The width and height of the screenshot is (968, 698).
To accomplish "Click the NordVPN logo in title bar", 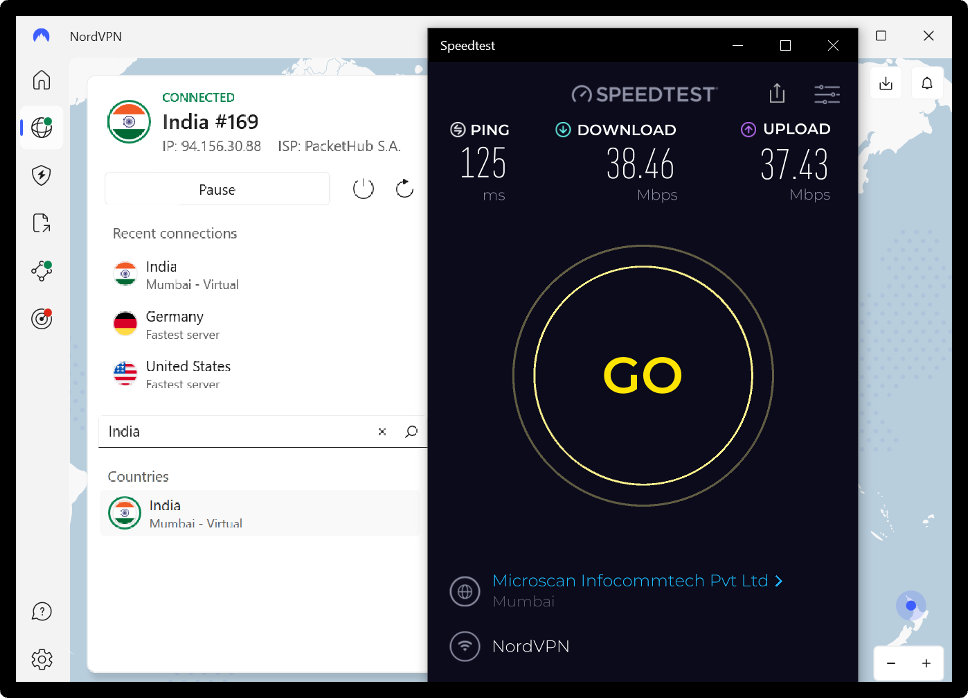I will [41, 36].
